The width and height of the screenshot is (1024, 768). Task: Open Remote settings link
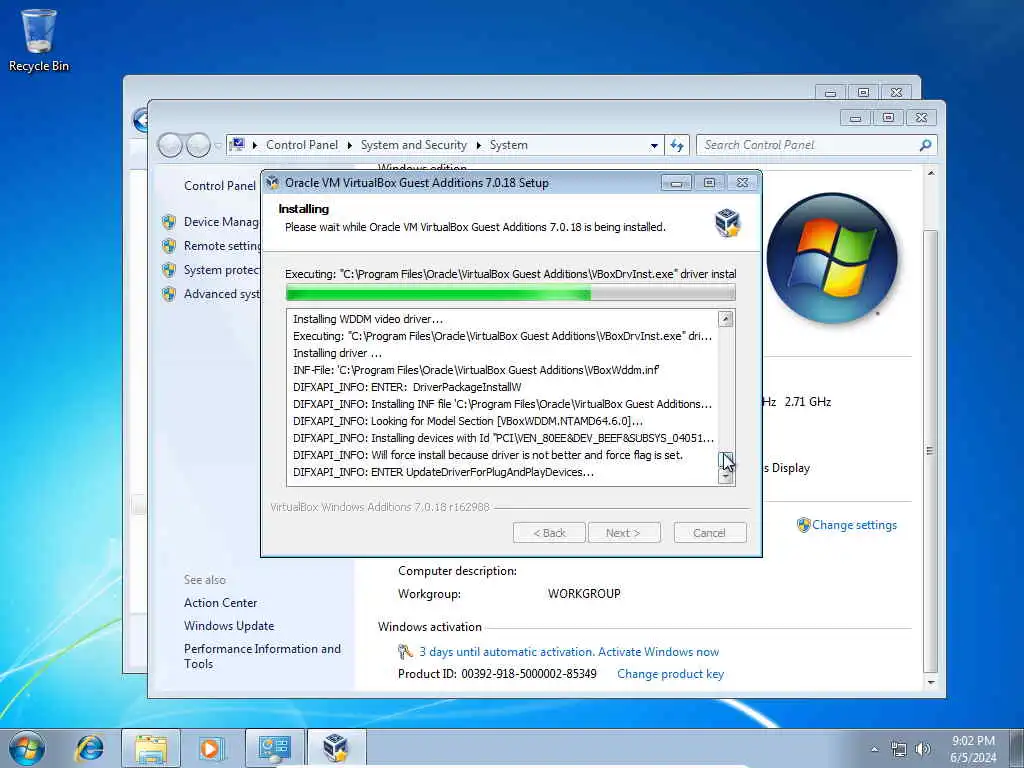click(x=222, y=246)
